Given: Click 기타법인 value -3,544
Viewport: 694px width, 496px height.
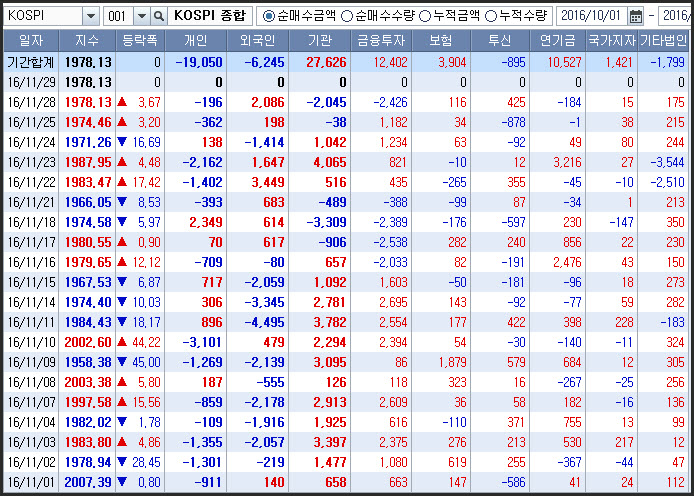Looking at the screenshot, I should click(x=667, y=162).
